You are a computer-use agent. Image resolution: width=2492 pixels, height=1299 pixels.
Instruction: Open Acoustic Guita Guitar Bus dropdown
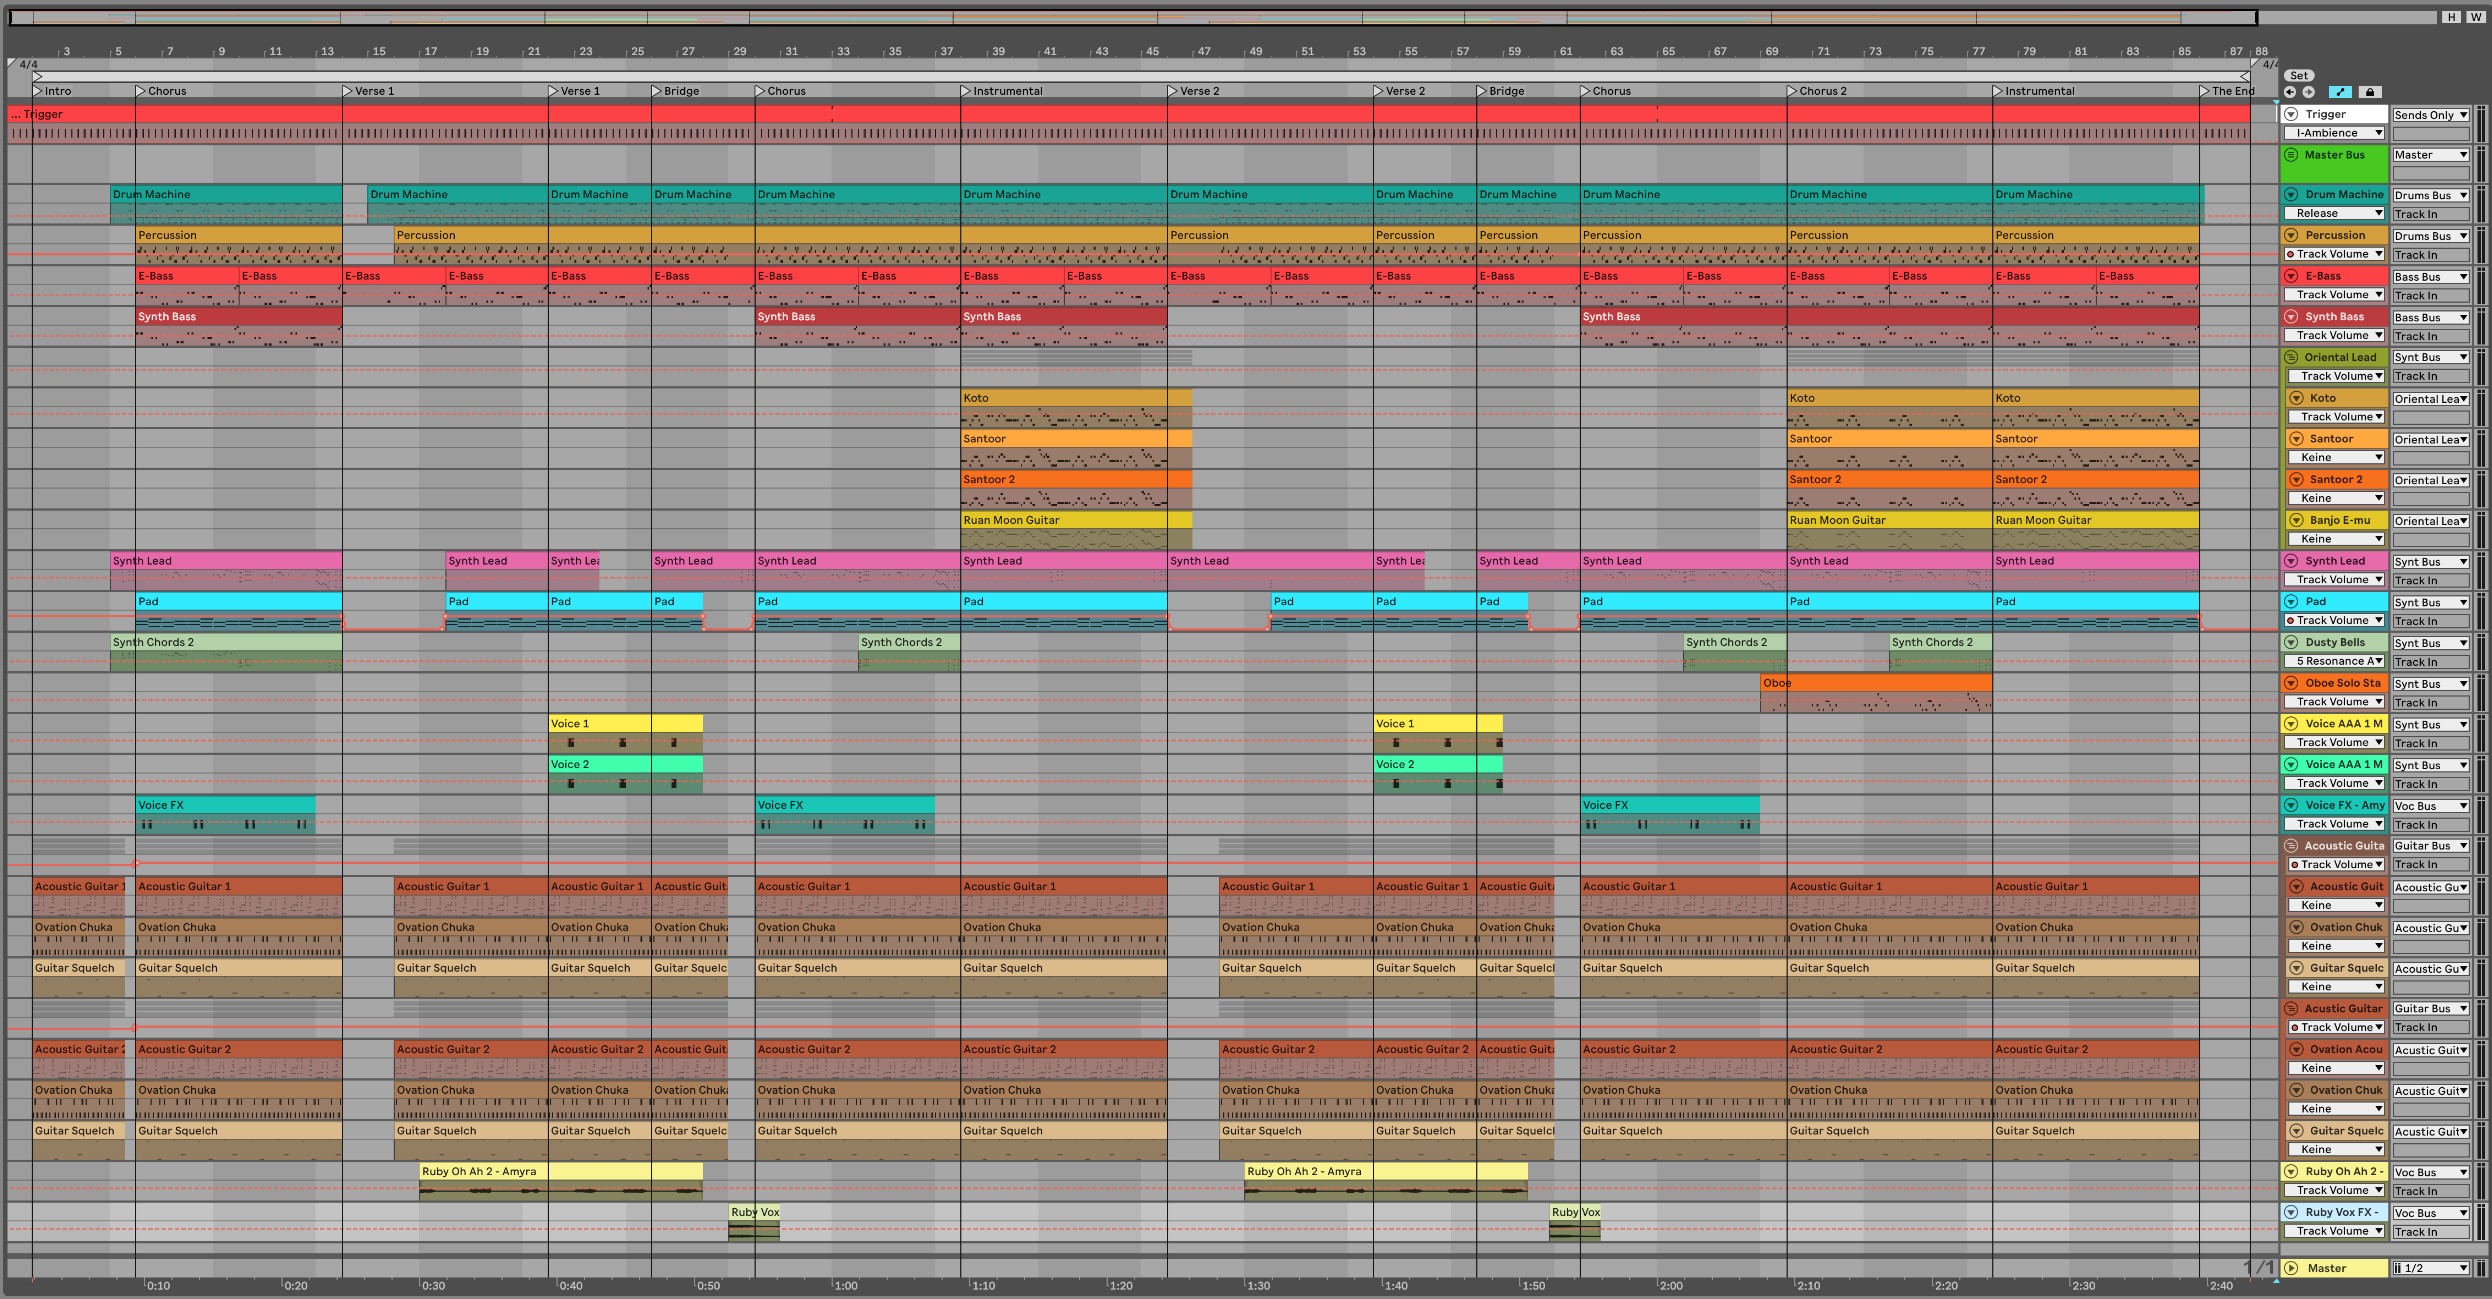[2430, 846]
